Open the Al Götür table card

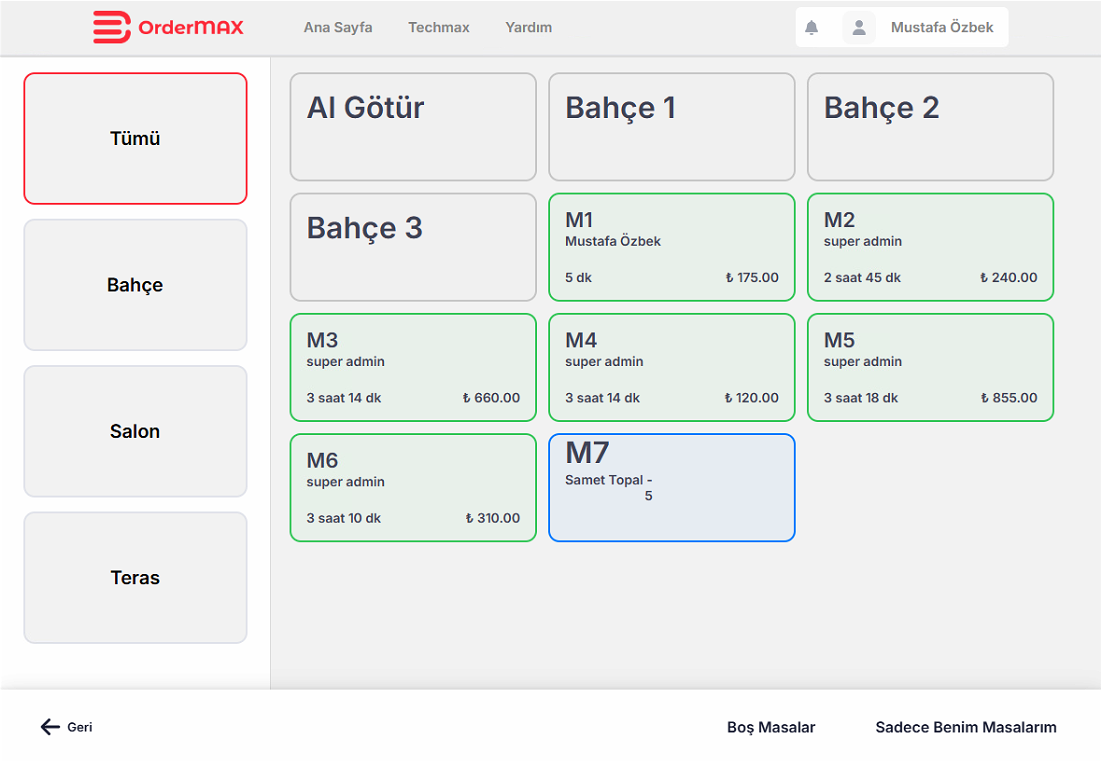pos(413,127)
